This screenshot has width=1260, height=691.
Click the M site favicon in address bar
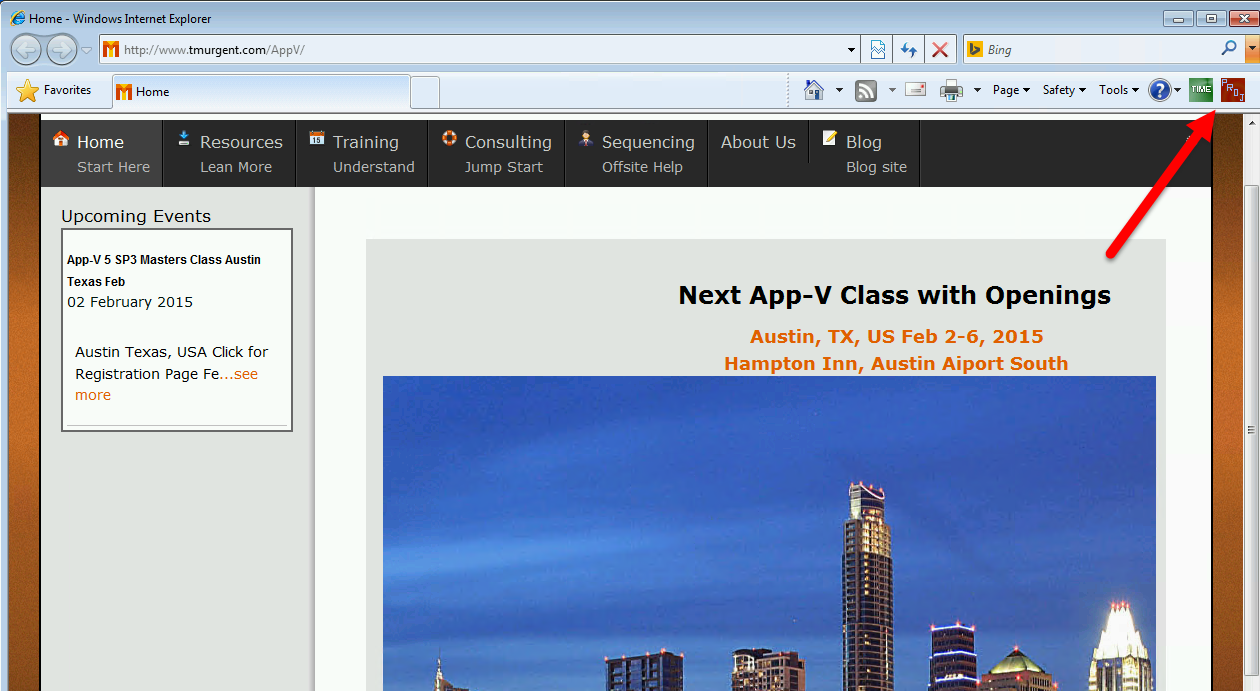[111, 49]
